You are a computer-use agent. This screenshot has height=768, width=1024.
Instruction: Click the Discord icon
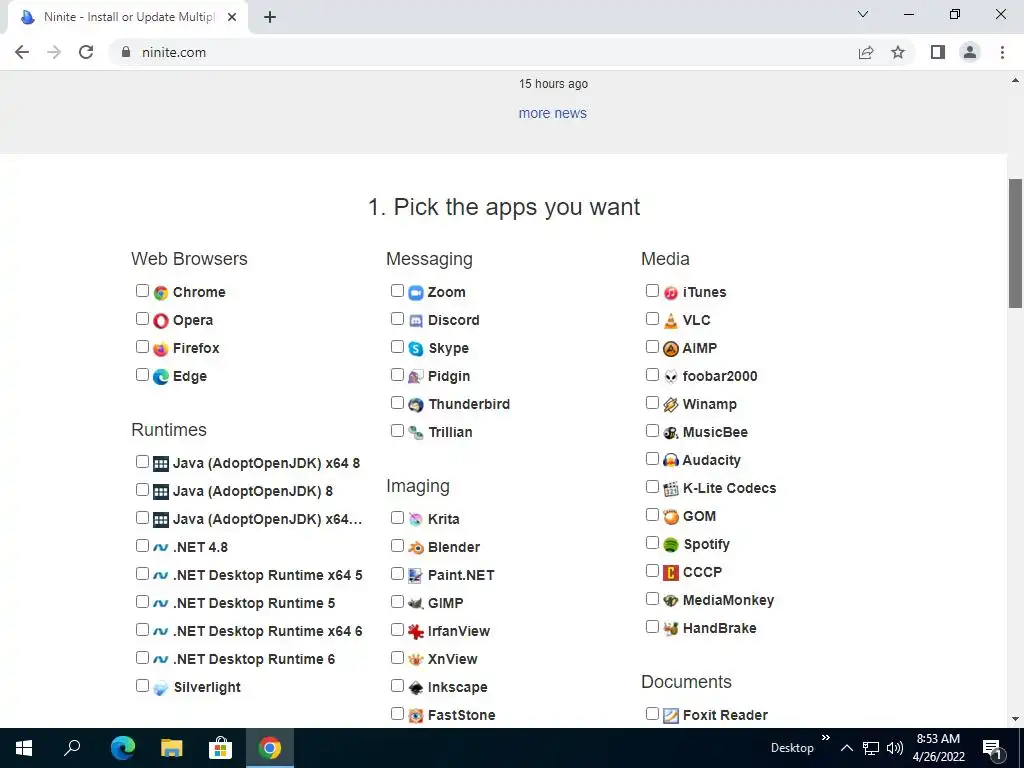coord(416,321)
